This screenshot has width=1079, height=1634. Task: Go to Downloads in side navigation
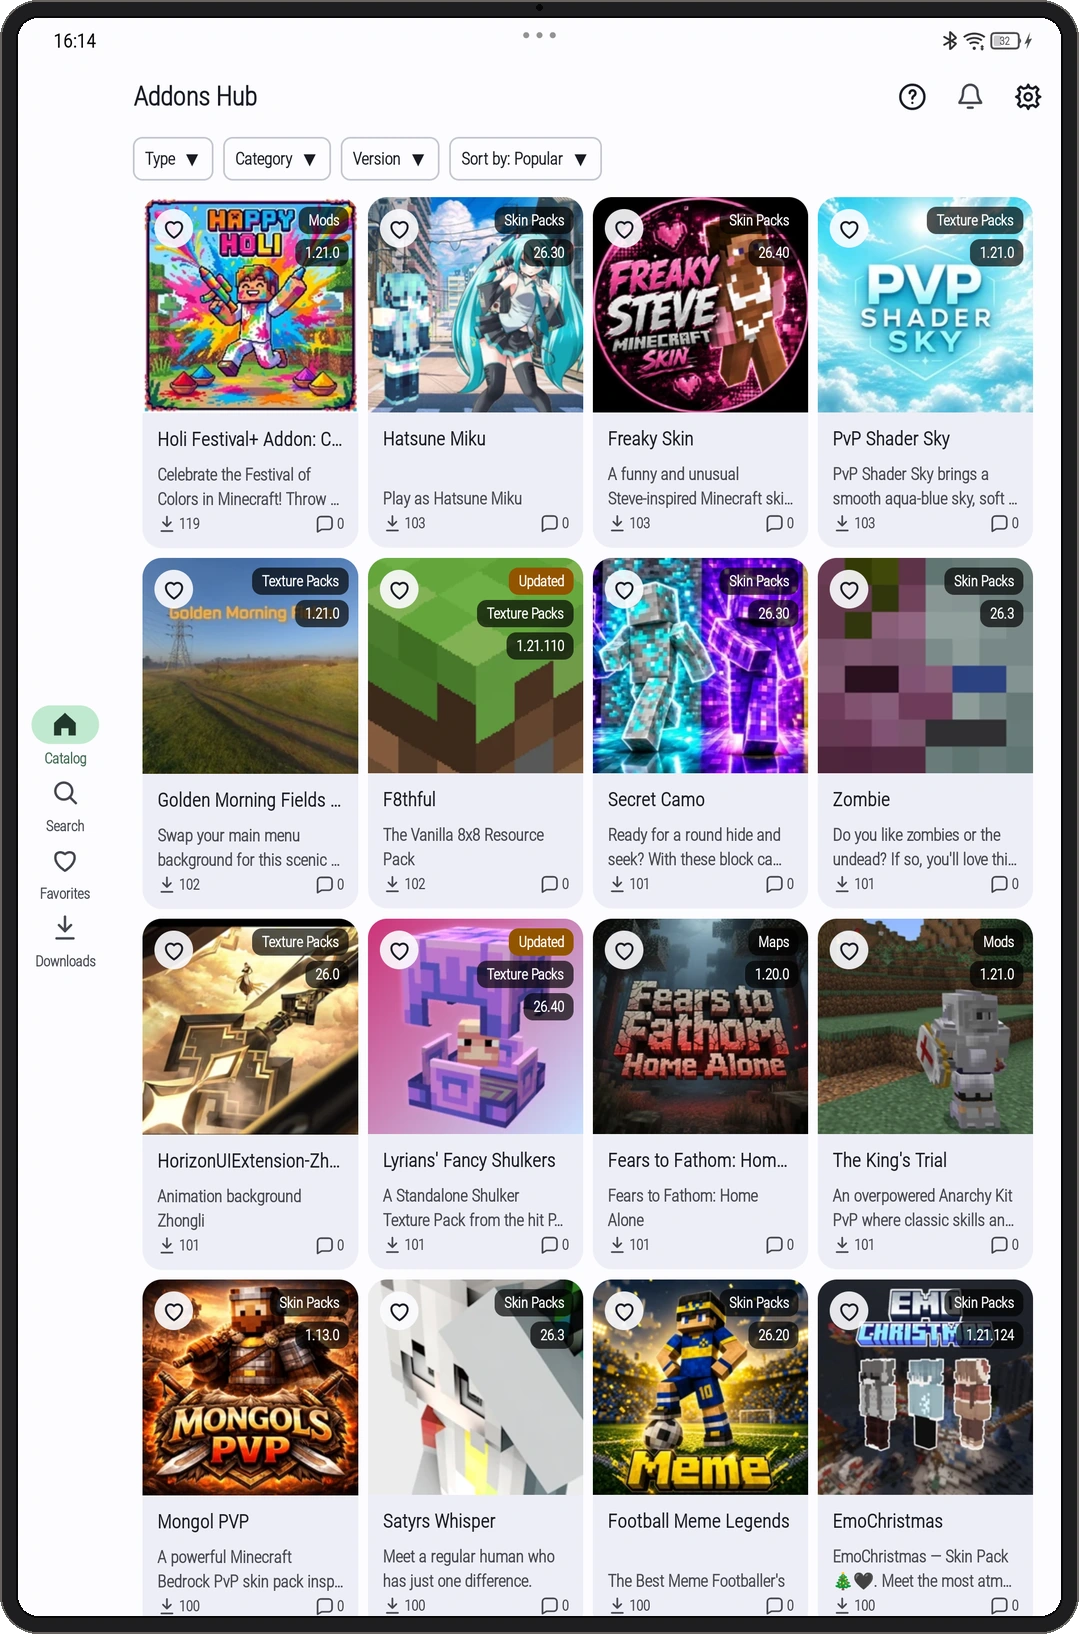point(65,942)
